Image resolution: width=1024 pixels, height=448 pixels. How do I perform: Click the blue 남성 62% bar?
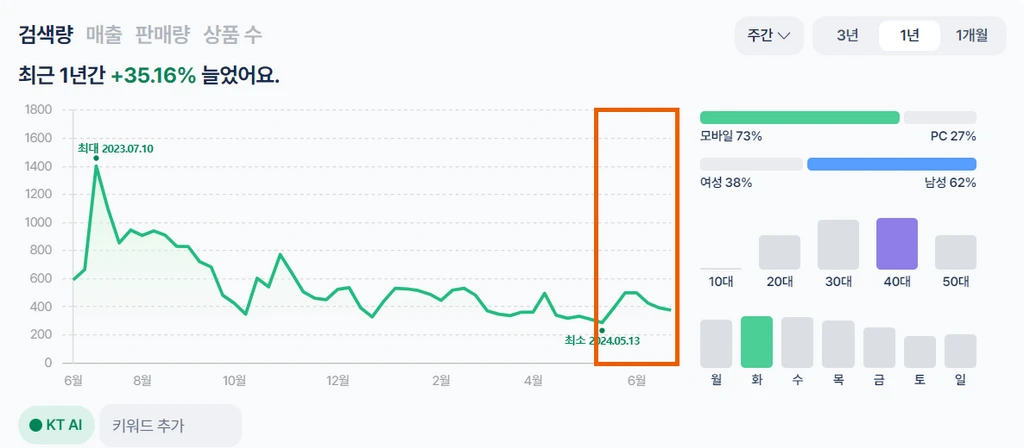pos(891,164)
